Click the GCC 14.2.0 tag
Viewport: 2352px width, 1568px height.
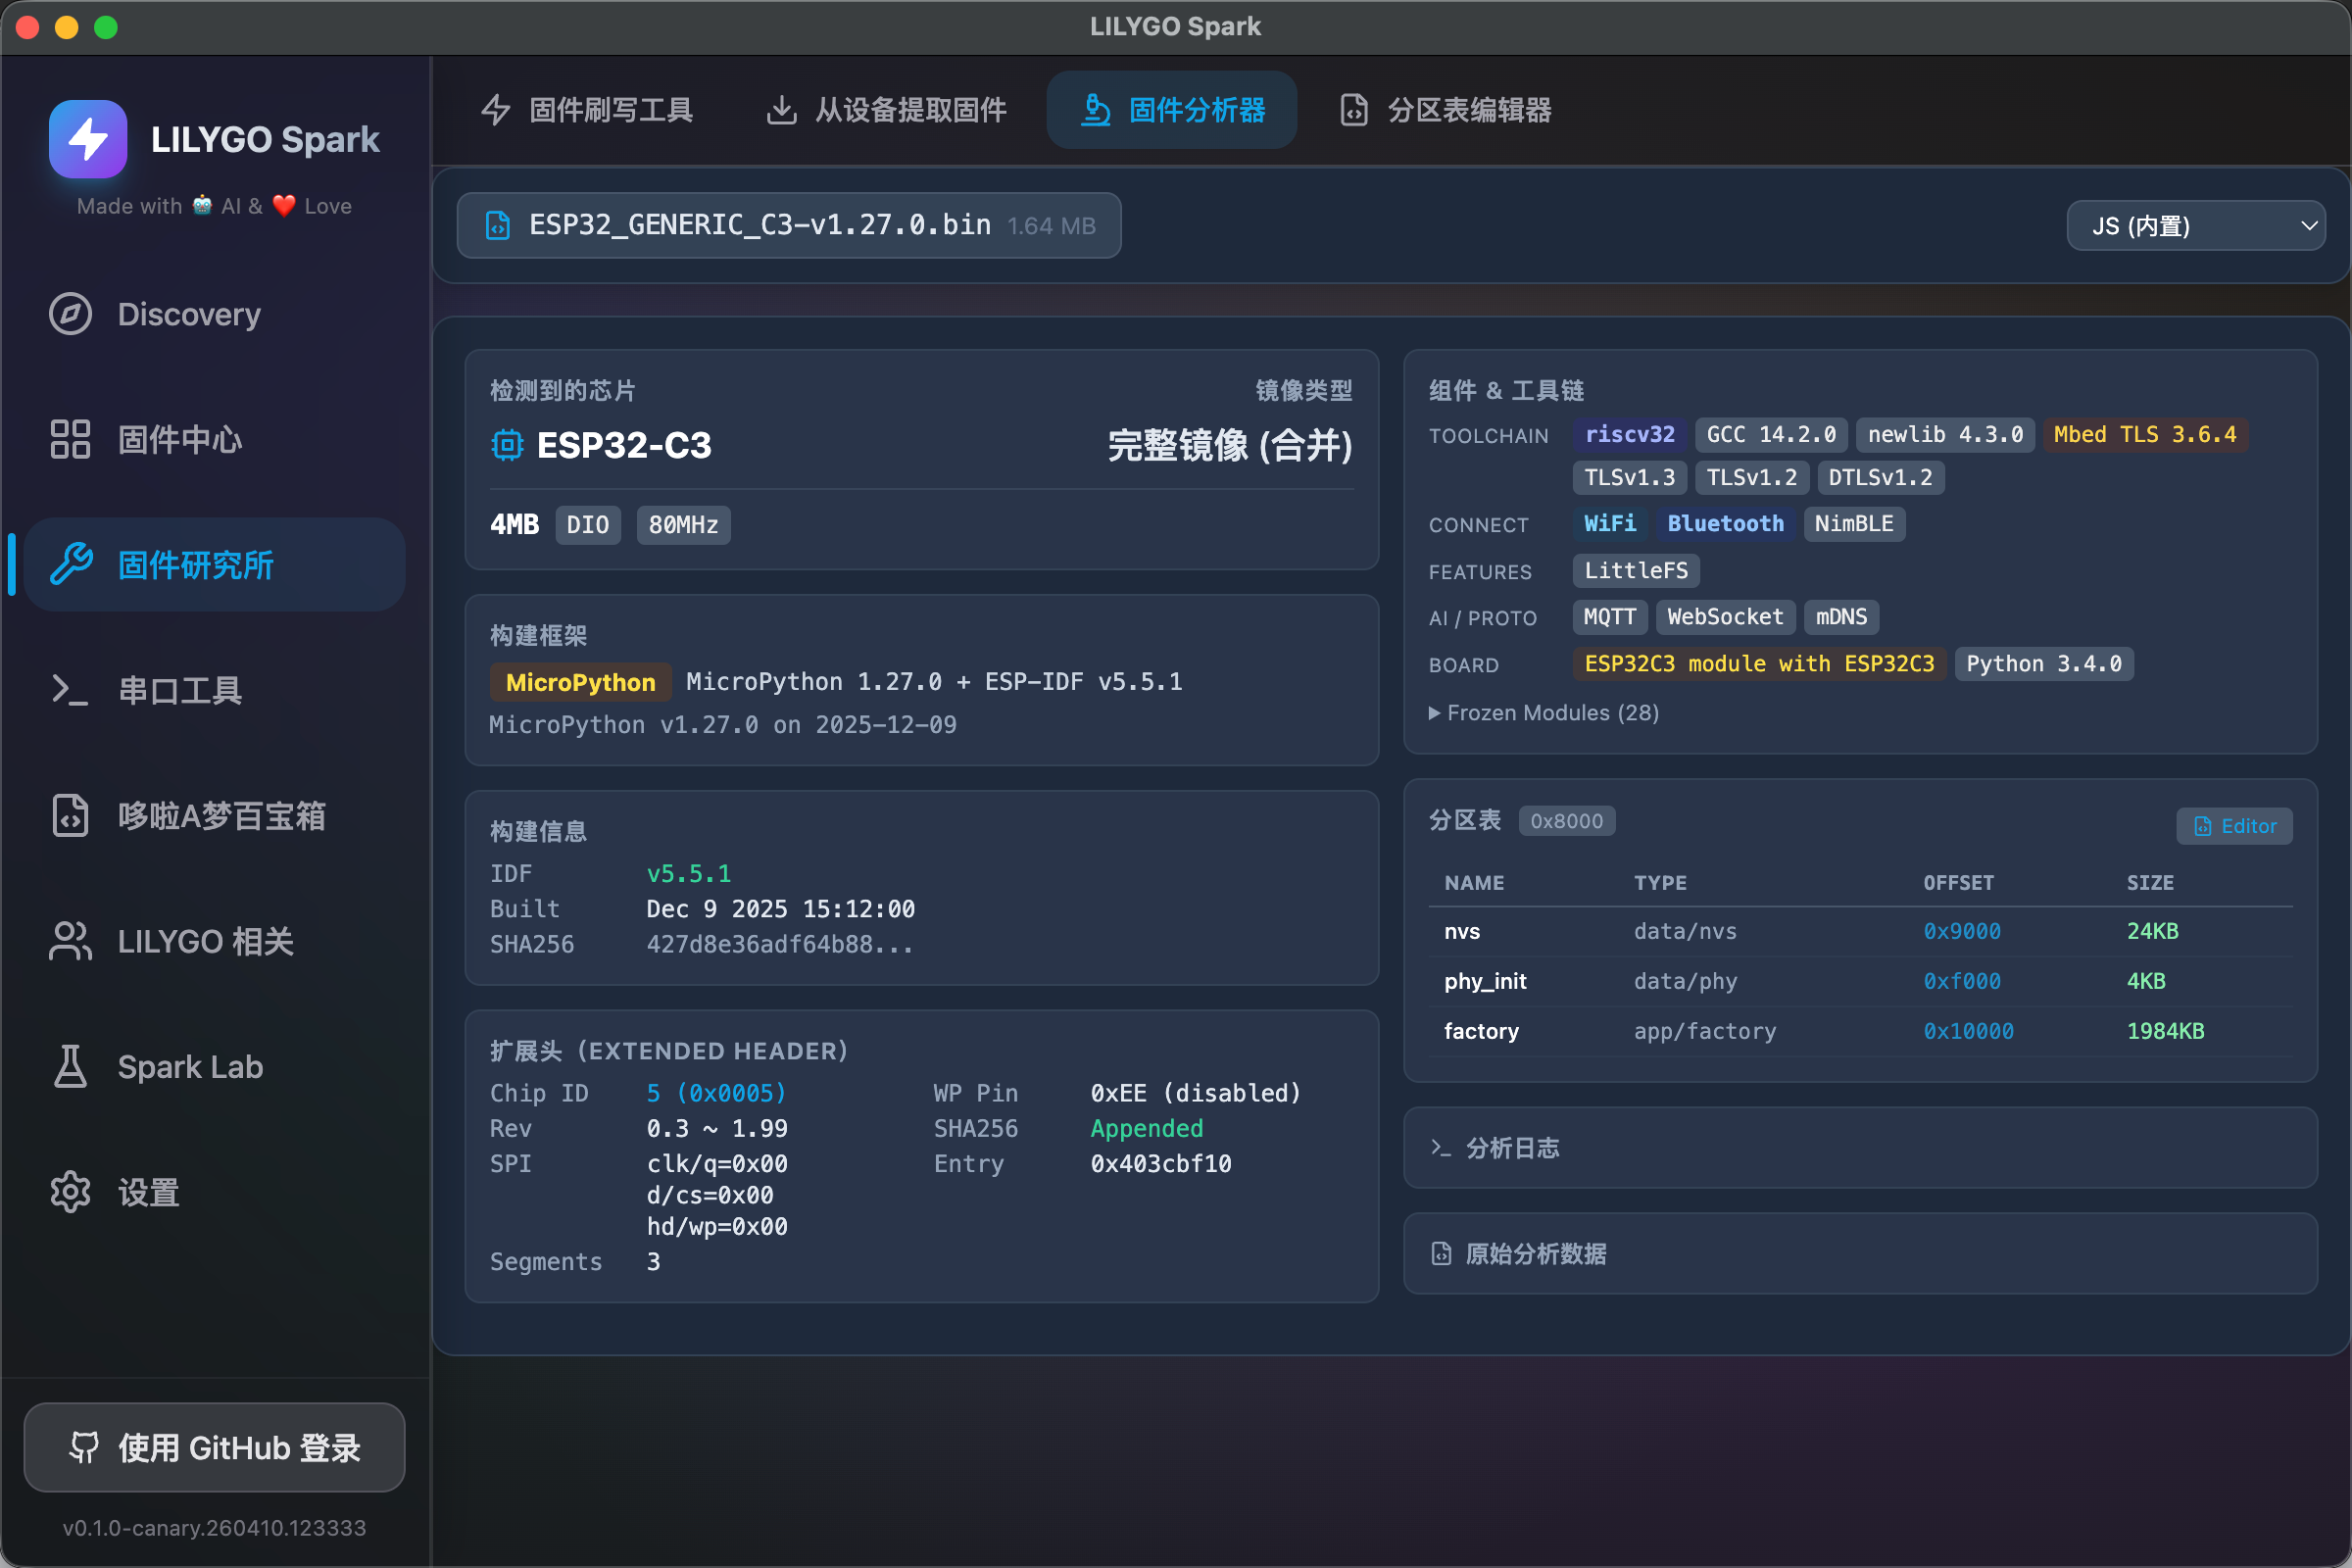click(x=1771, y=434)
